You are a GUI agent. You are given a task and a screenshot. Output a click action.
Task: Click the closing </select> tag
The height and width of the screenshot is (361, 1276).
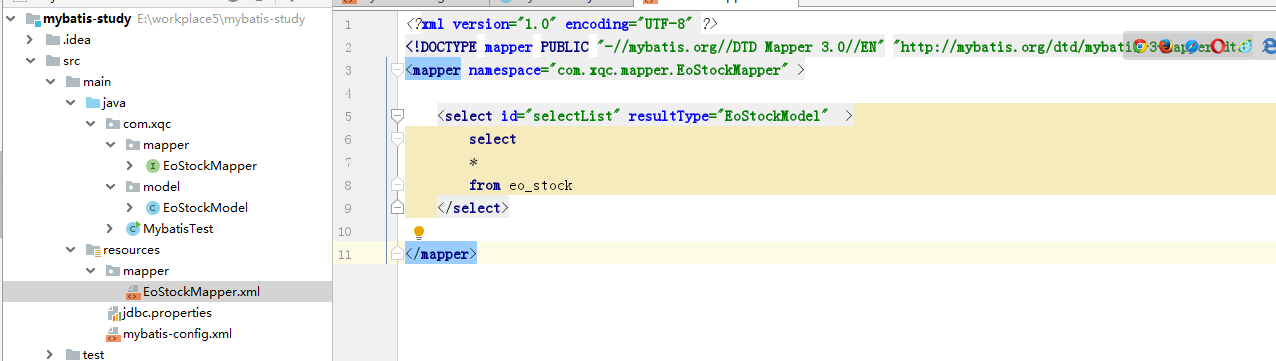pos(473,208)
